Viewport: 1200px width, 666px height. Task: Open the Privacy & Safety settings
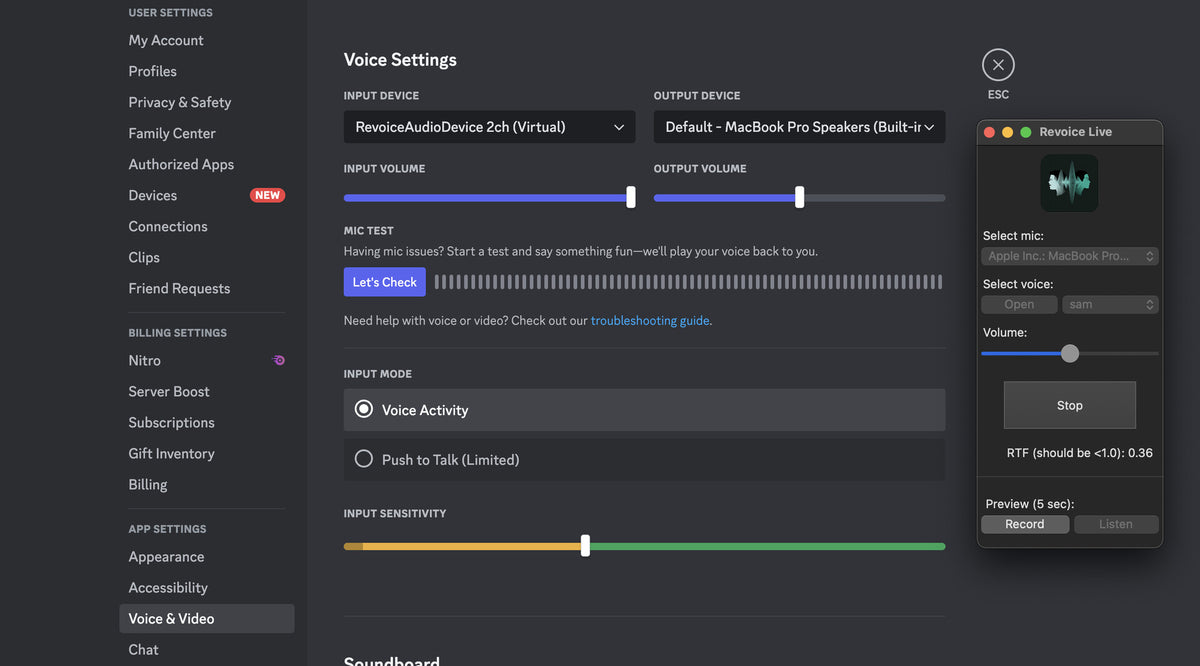180,102
